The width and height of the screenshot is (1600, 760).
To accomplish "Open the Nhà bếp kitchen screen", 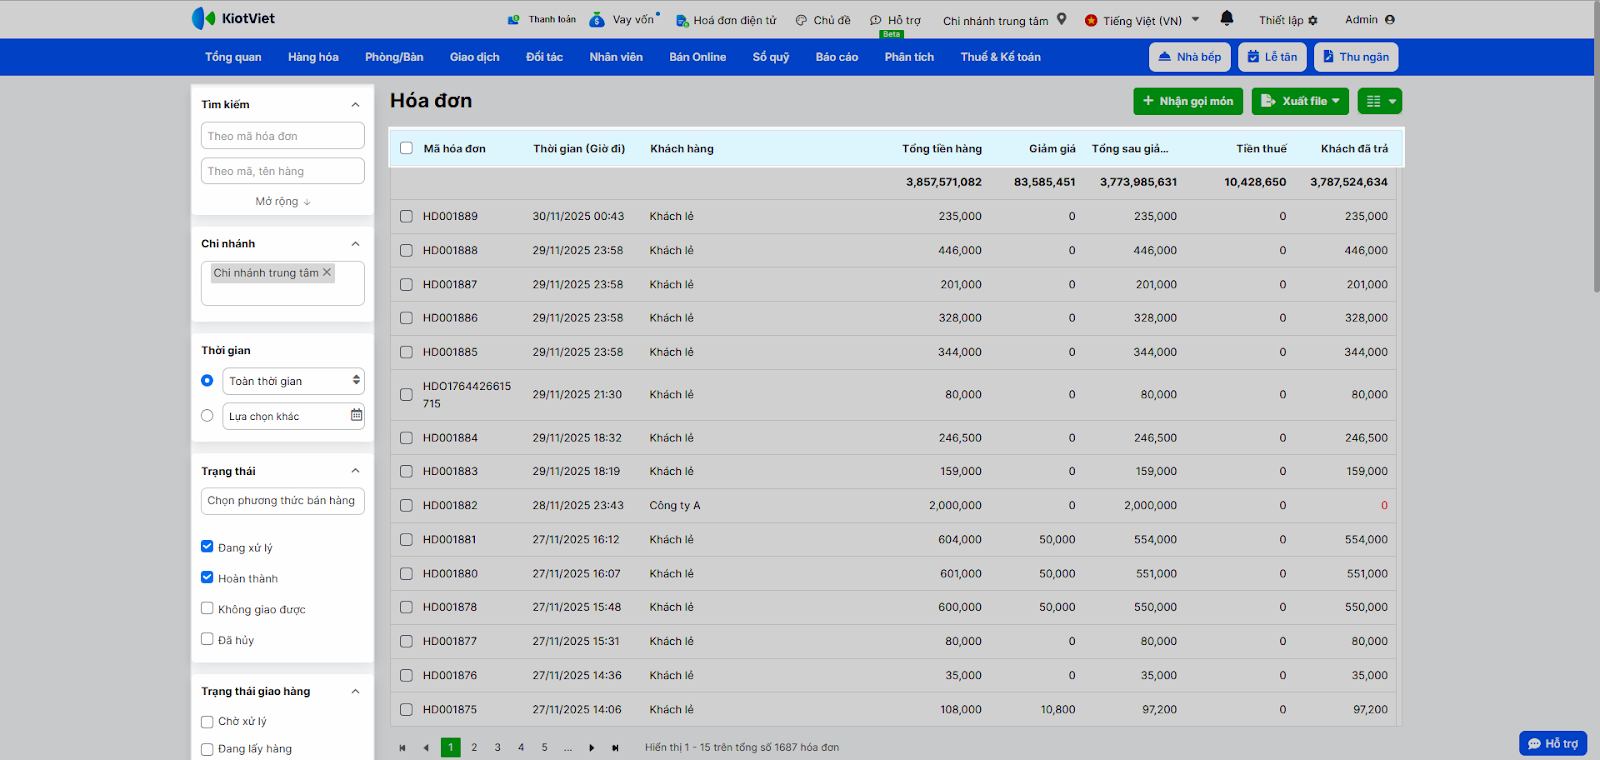I will [1190, 57].
